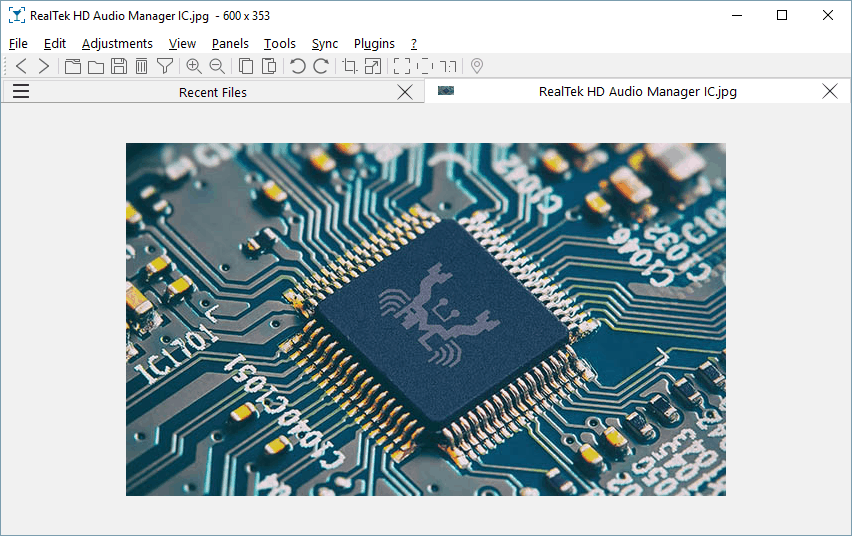
Task: Close the RealTek HD Audio Manager IC.jpg tab
Action: click(830, 91)
